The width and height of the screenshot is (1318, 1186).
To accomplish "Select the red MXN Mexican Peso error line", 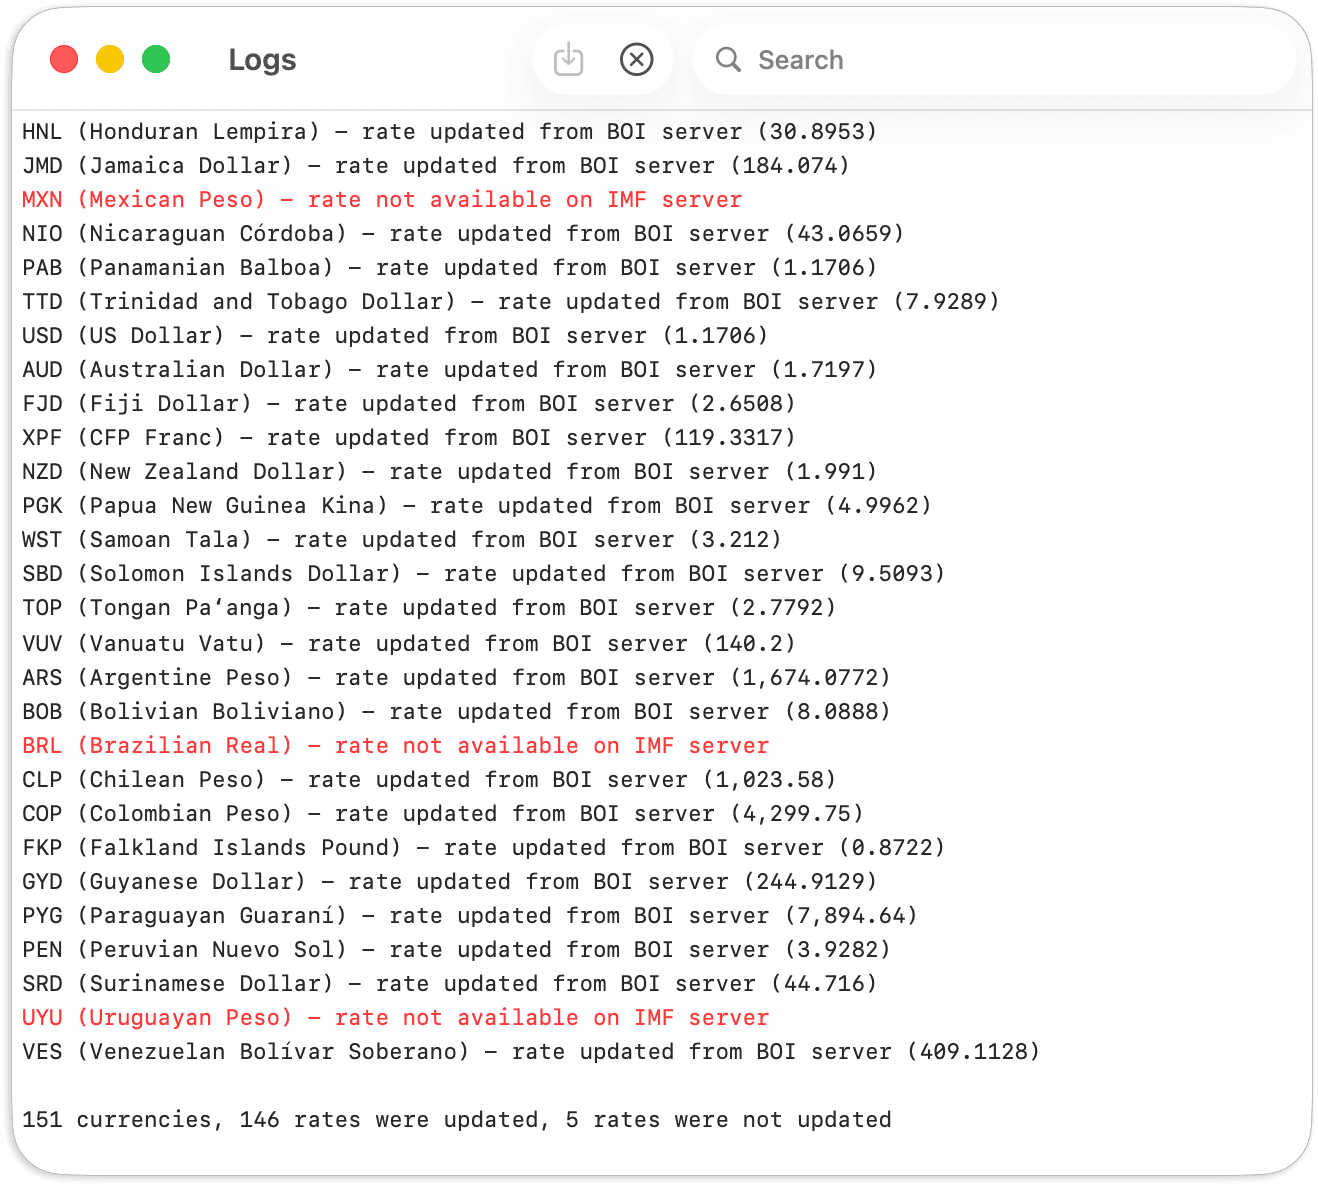I will pyautogui.click(x=382, y=200).
